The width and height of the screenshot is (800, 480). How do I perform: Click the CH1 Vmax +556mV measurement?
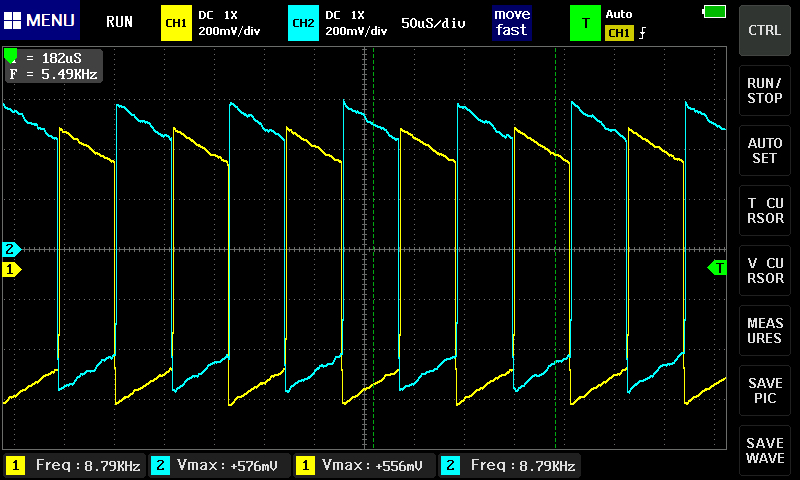(x=365, y=465)
